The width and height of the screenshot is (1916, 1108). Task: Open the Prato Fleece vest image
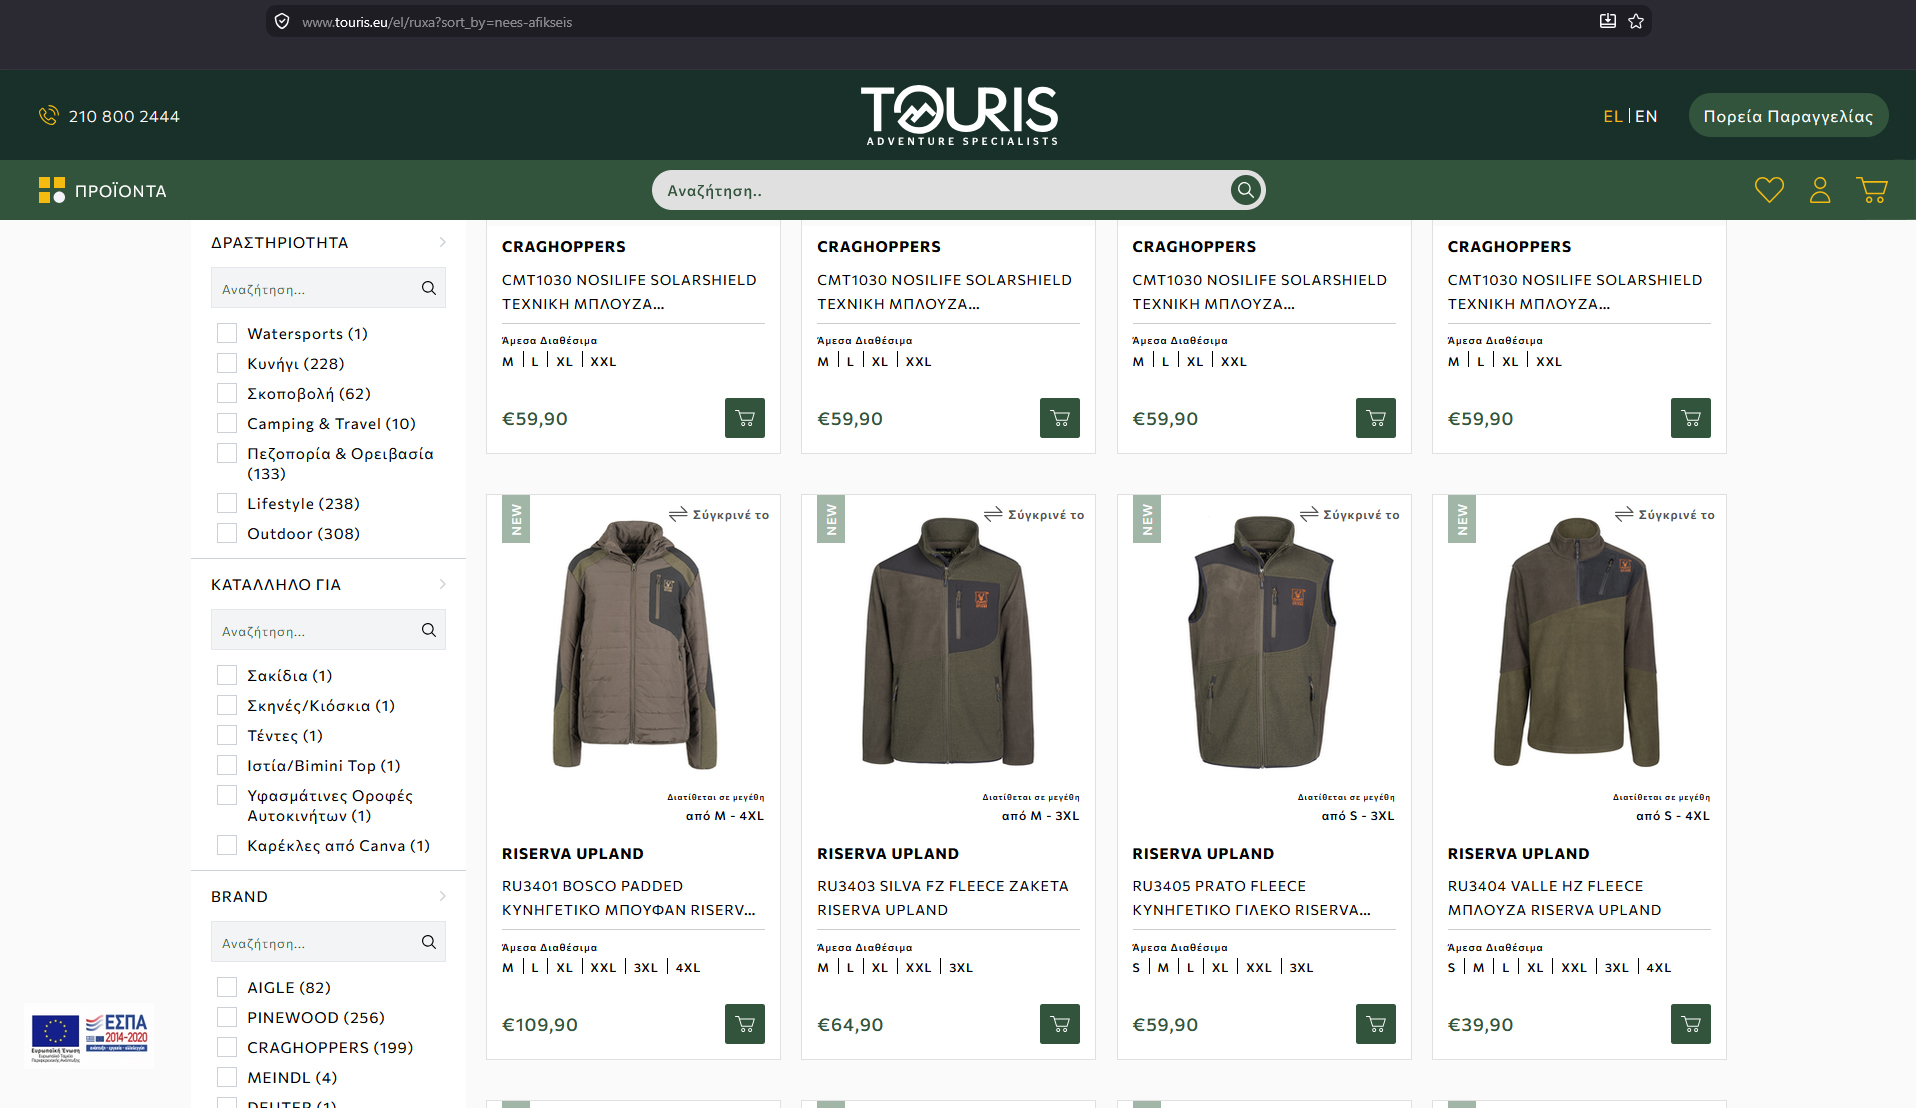point(1263,642)
